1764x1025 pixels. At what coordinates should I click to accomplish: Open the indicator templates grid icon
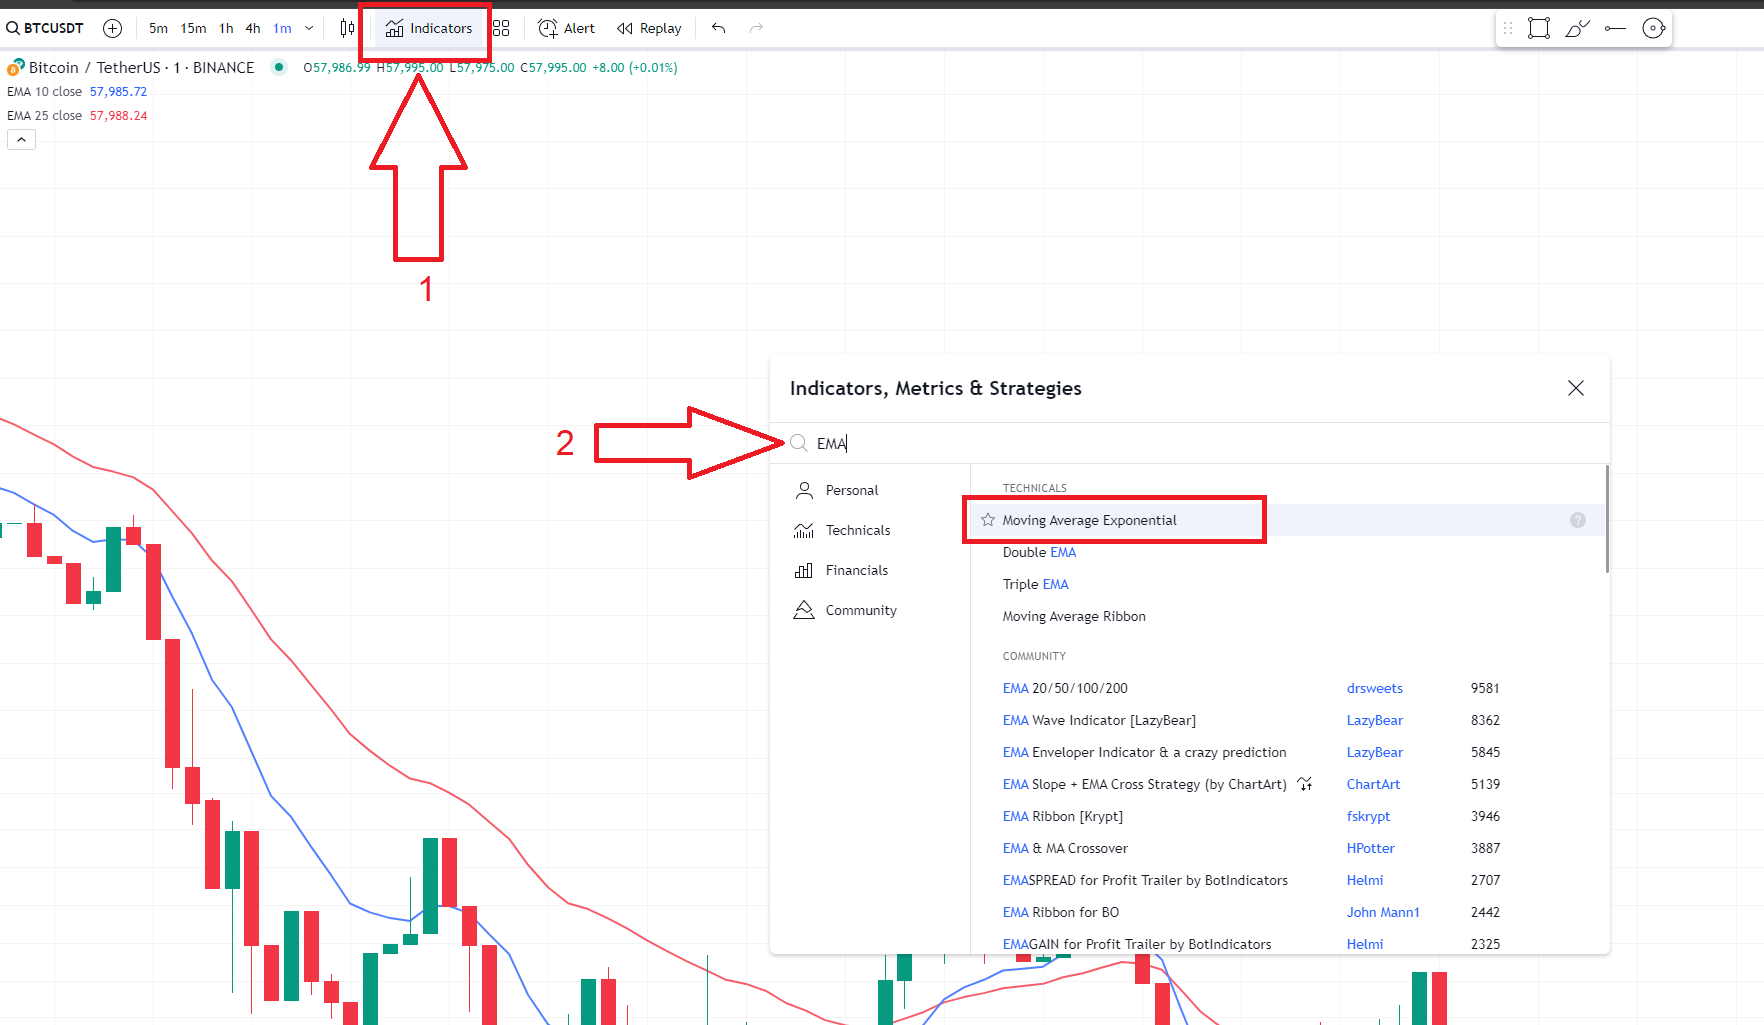[x=501, y=28]
